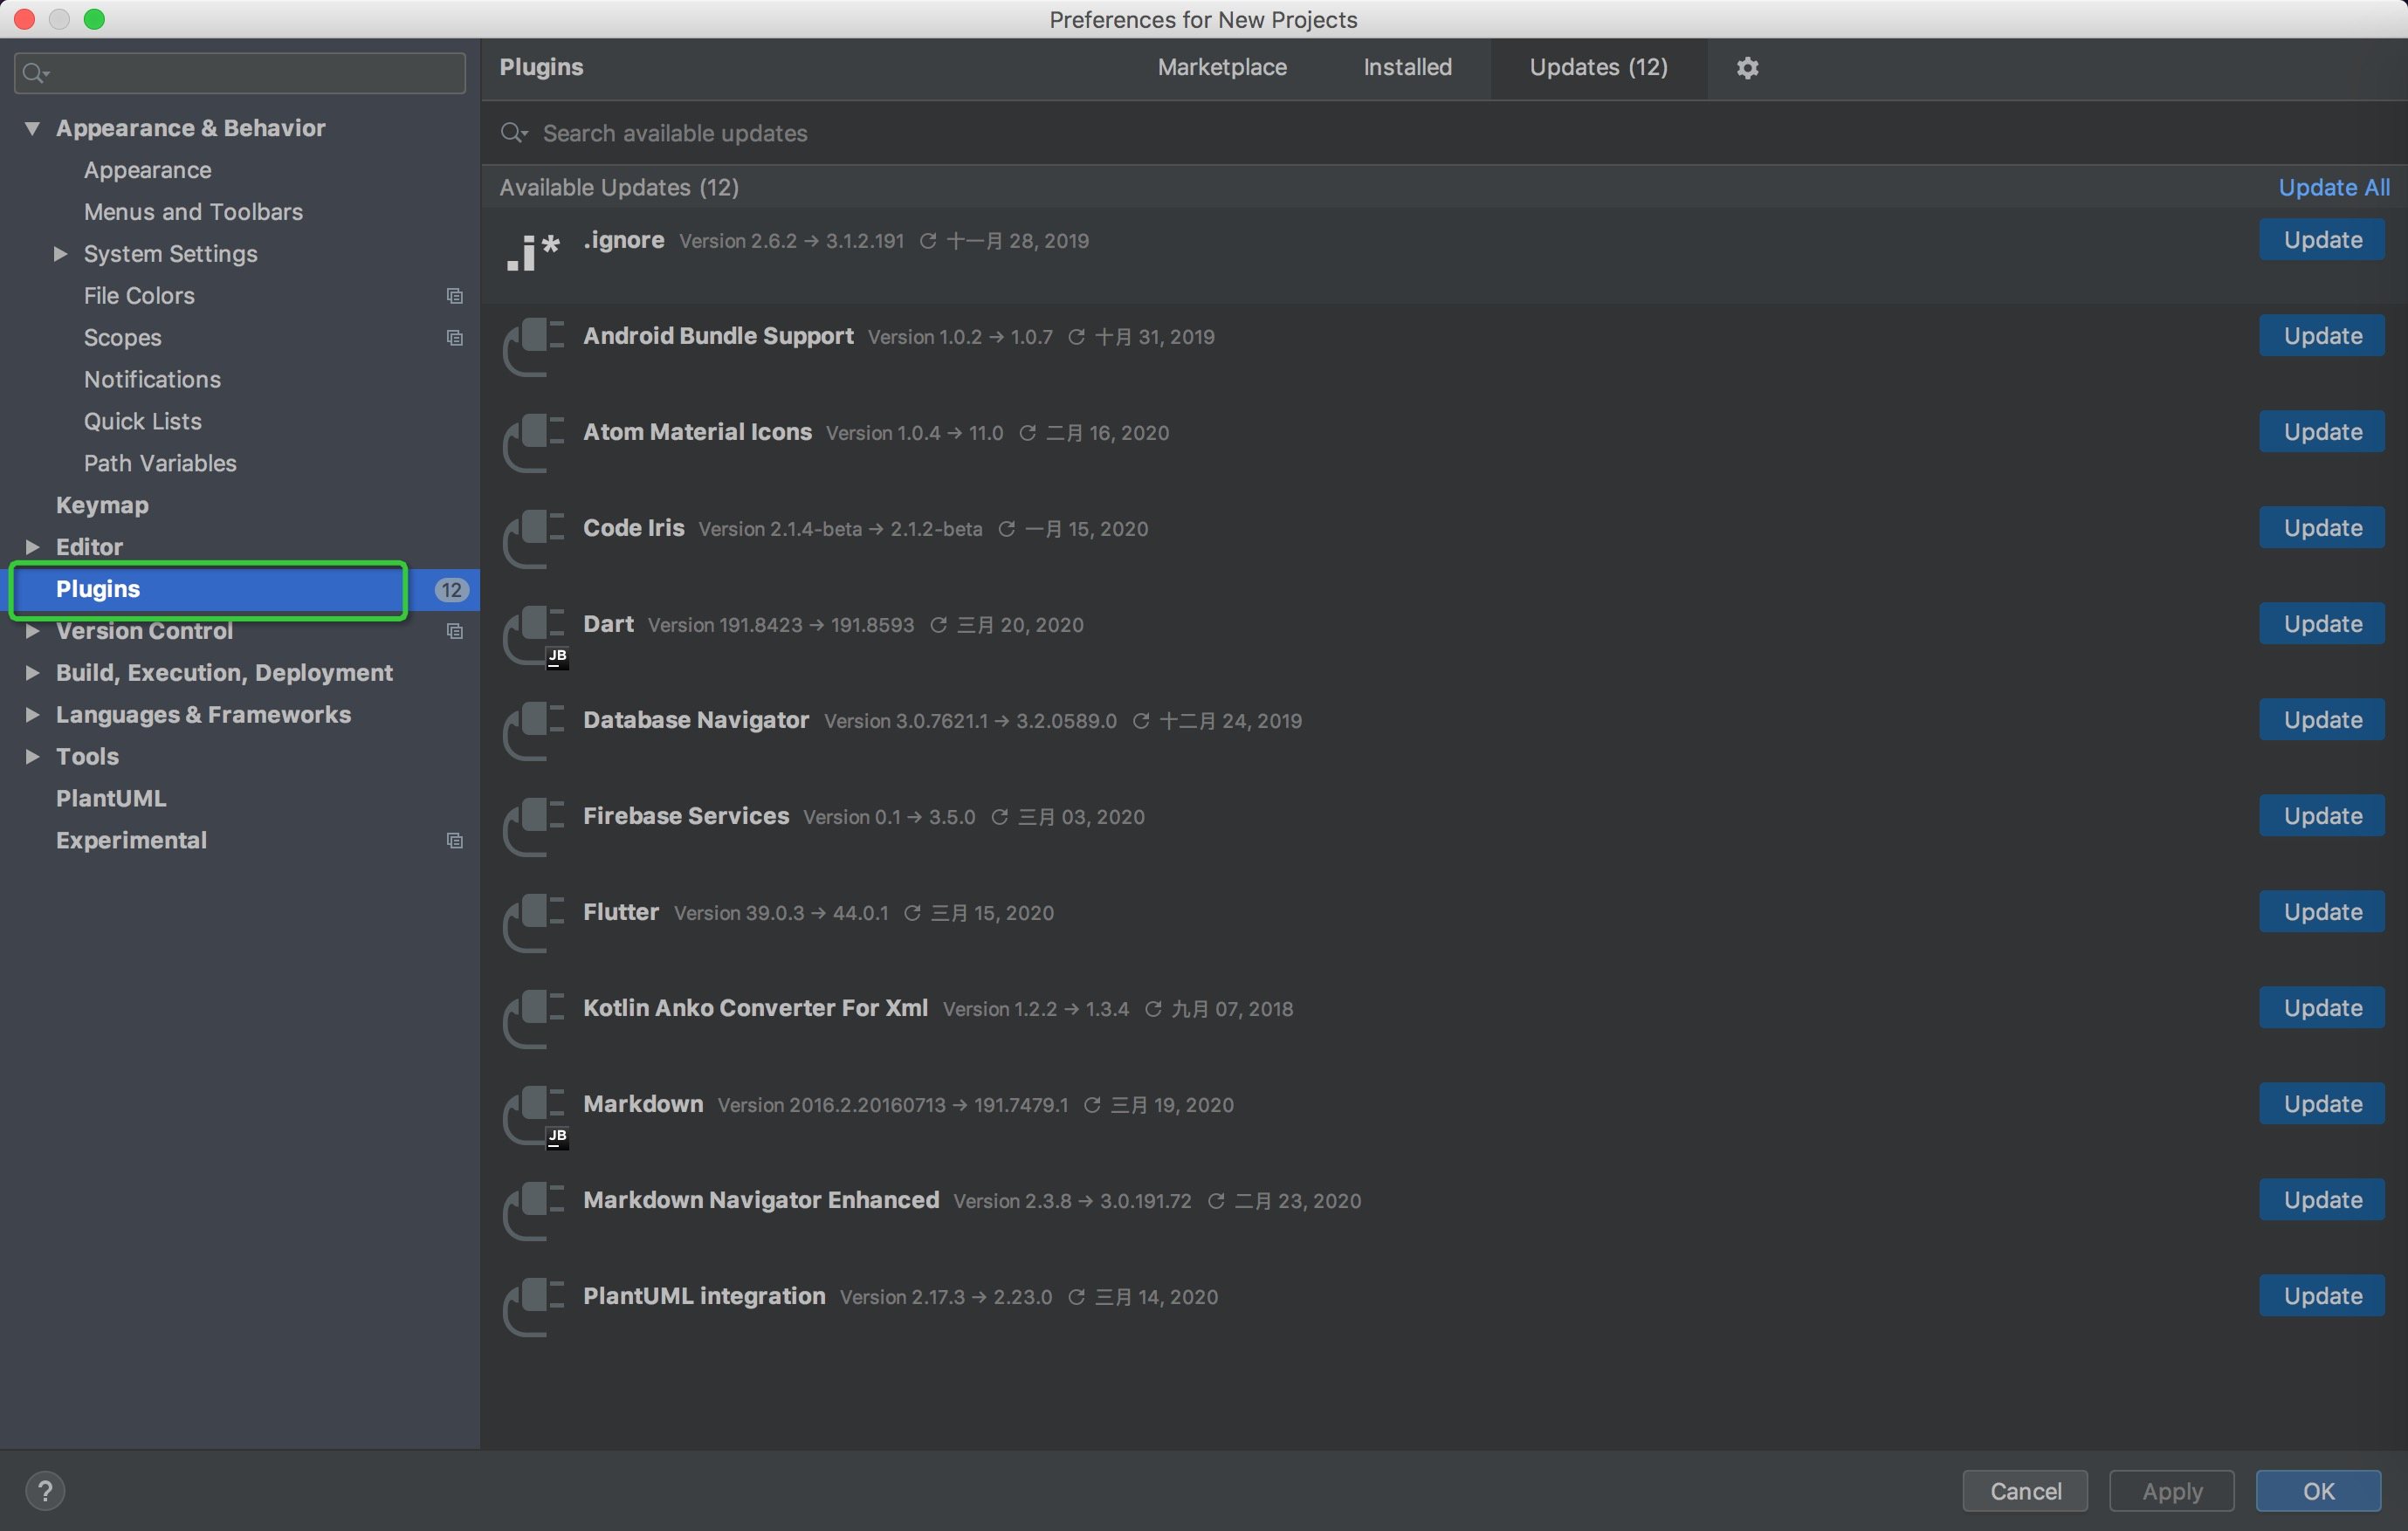Screen dimensions: 2408x1531
Task: Collapse the Appearance & Behavior section
Action: (x=32, y=128)
